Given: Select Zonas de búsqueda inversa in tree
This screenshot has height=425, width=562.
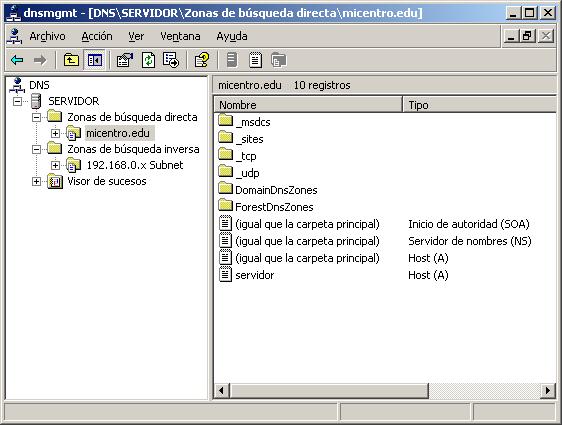Looking at the screenshot, I should click(133, 149).
